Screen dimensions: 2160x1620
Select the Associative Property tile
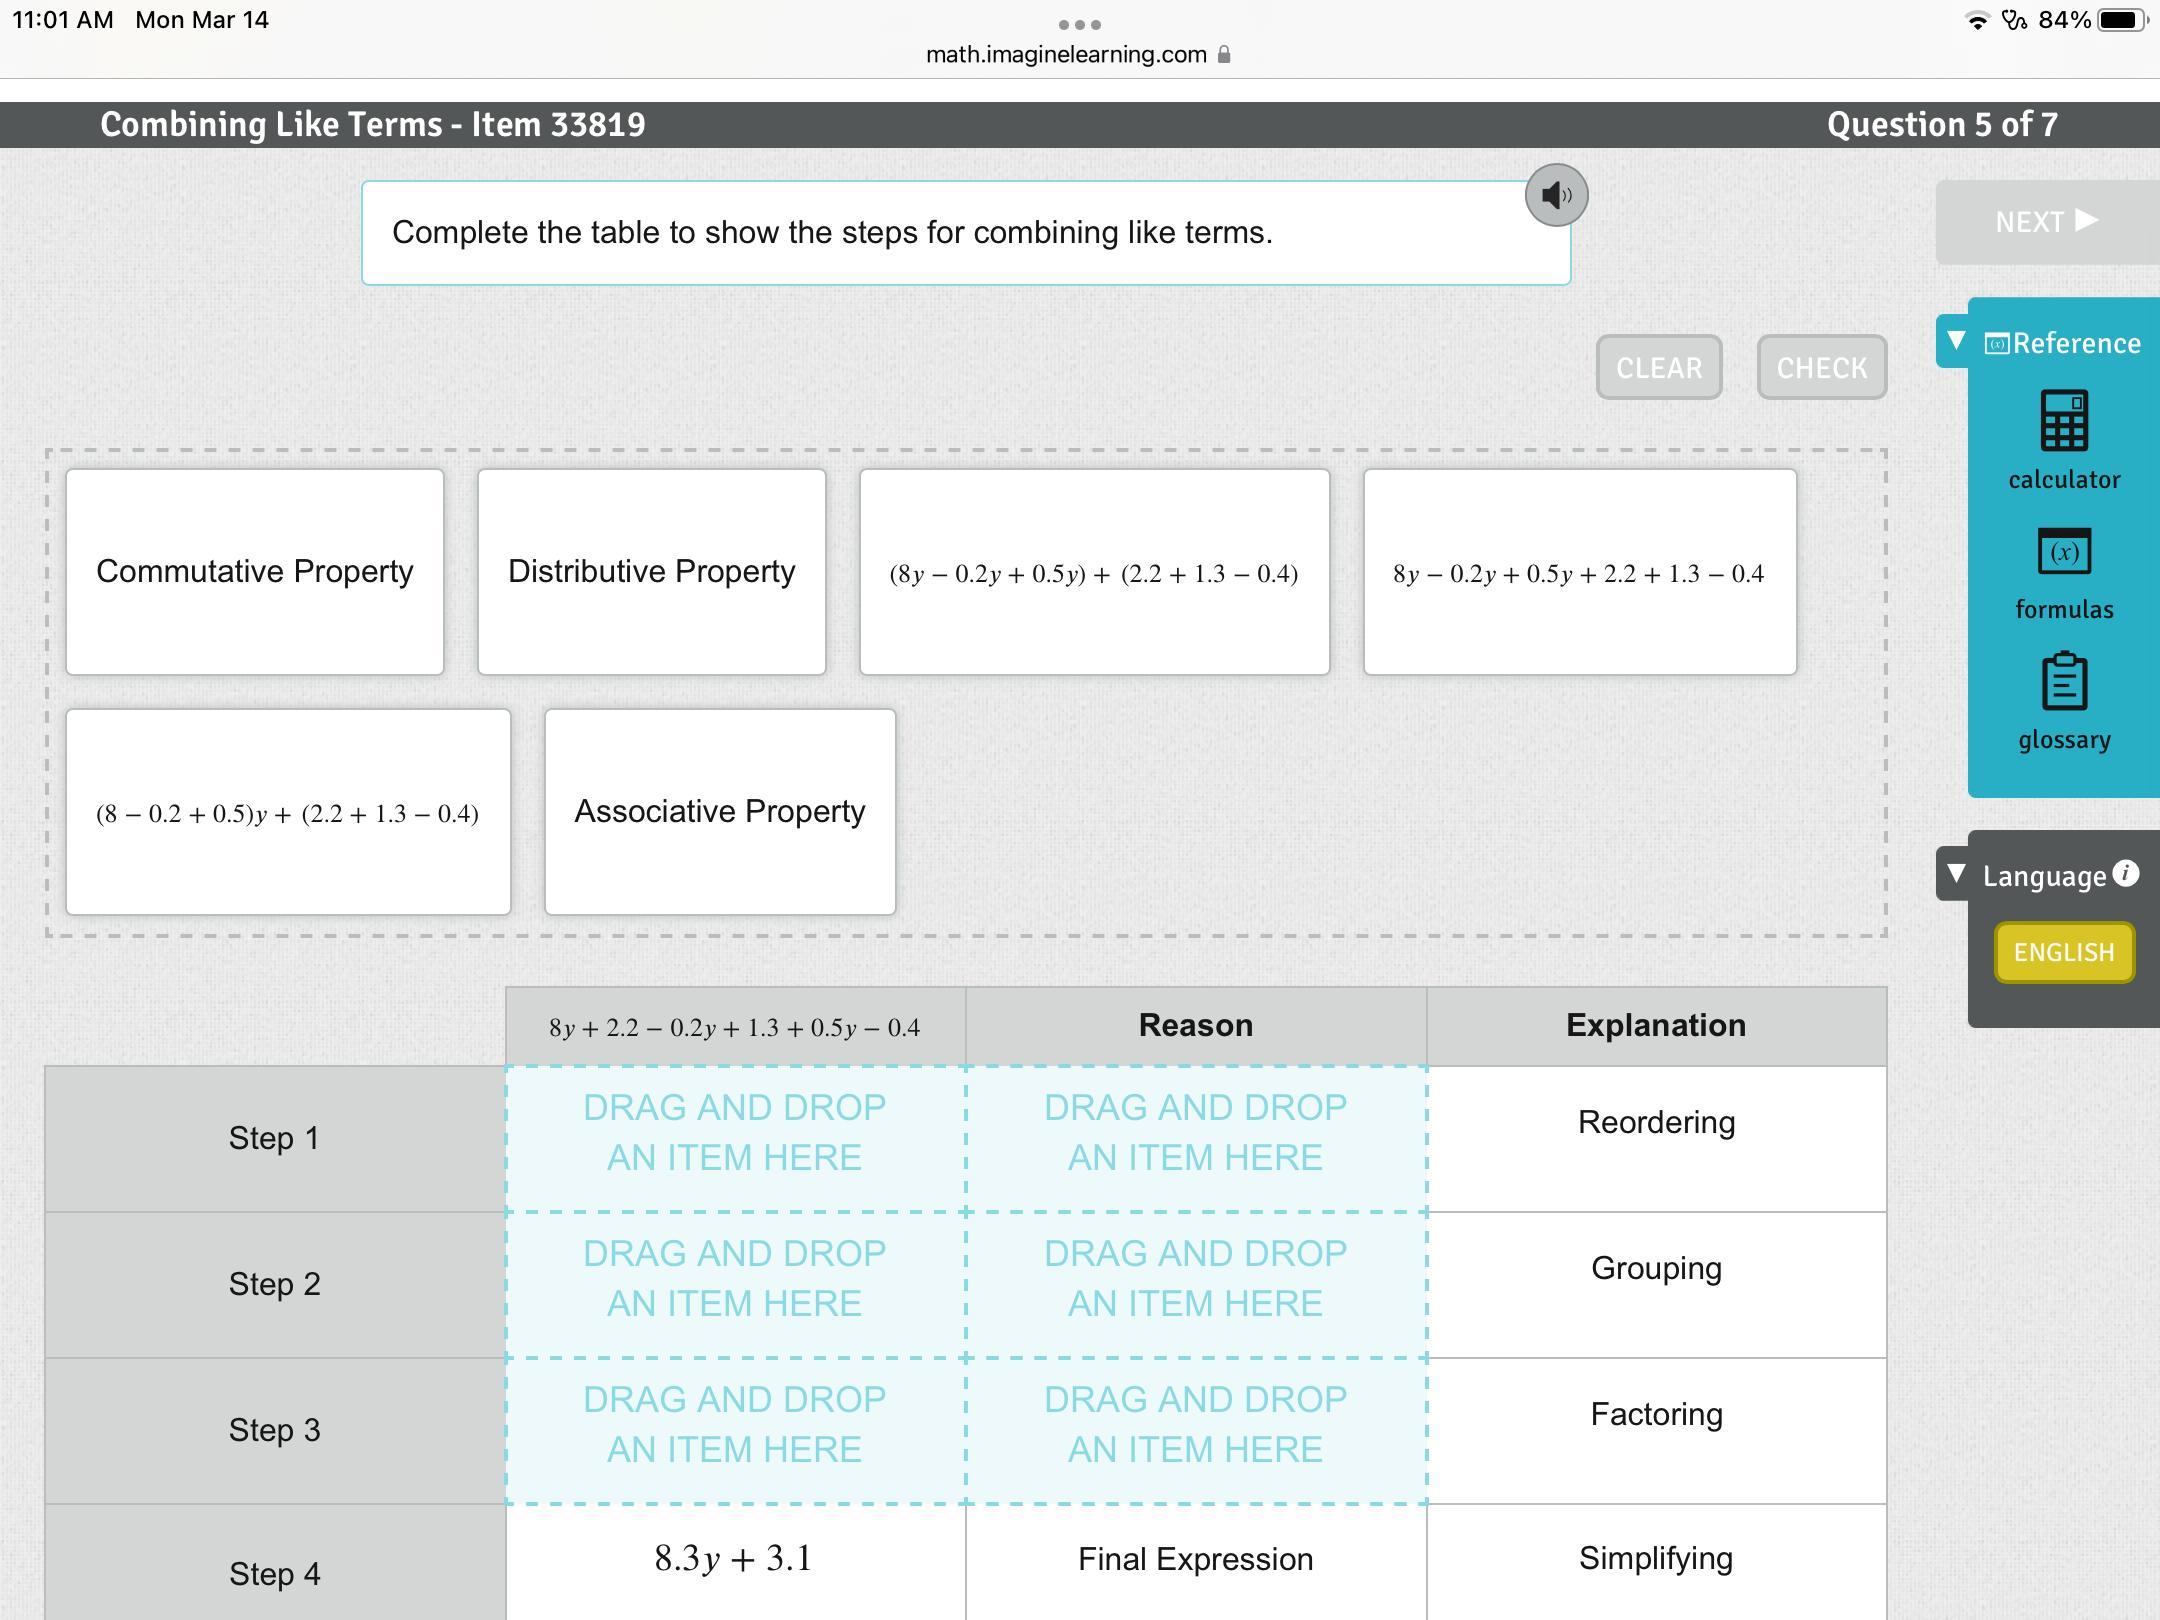point(719,812)
